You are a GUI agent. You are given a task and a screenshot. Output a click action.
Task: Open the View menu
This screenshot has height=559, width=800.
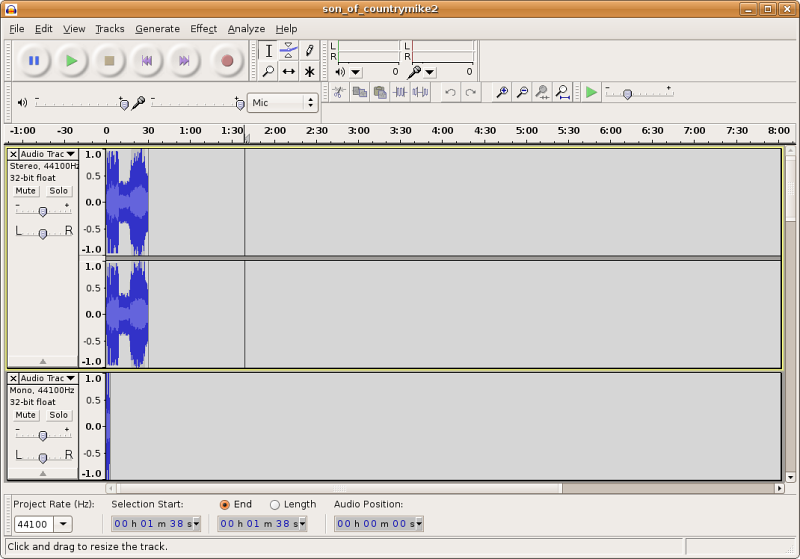[74, 29]
